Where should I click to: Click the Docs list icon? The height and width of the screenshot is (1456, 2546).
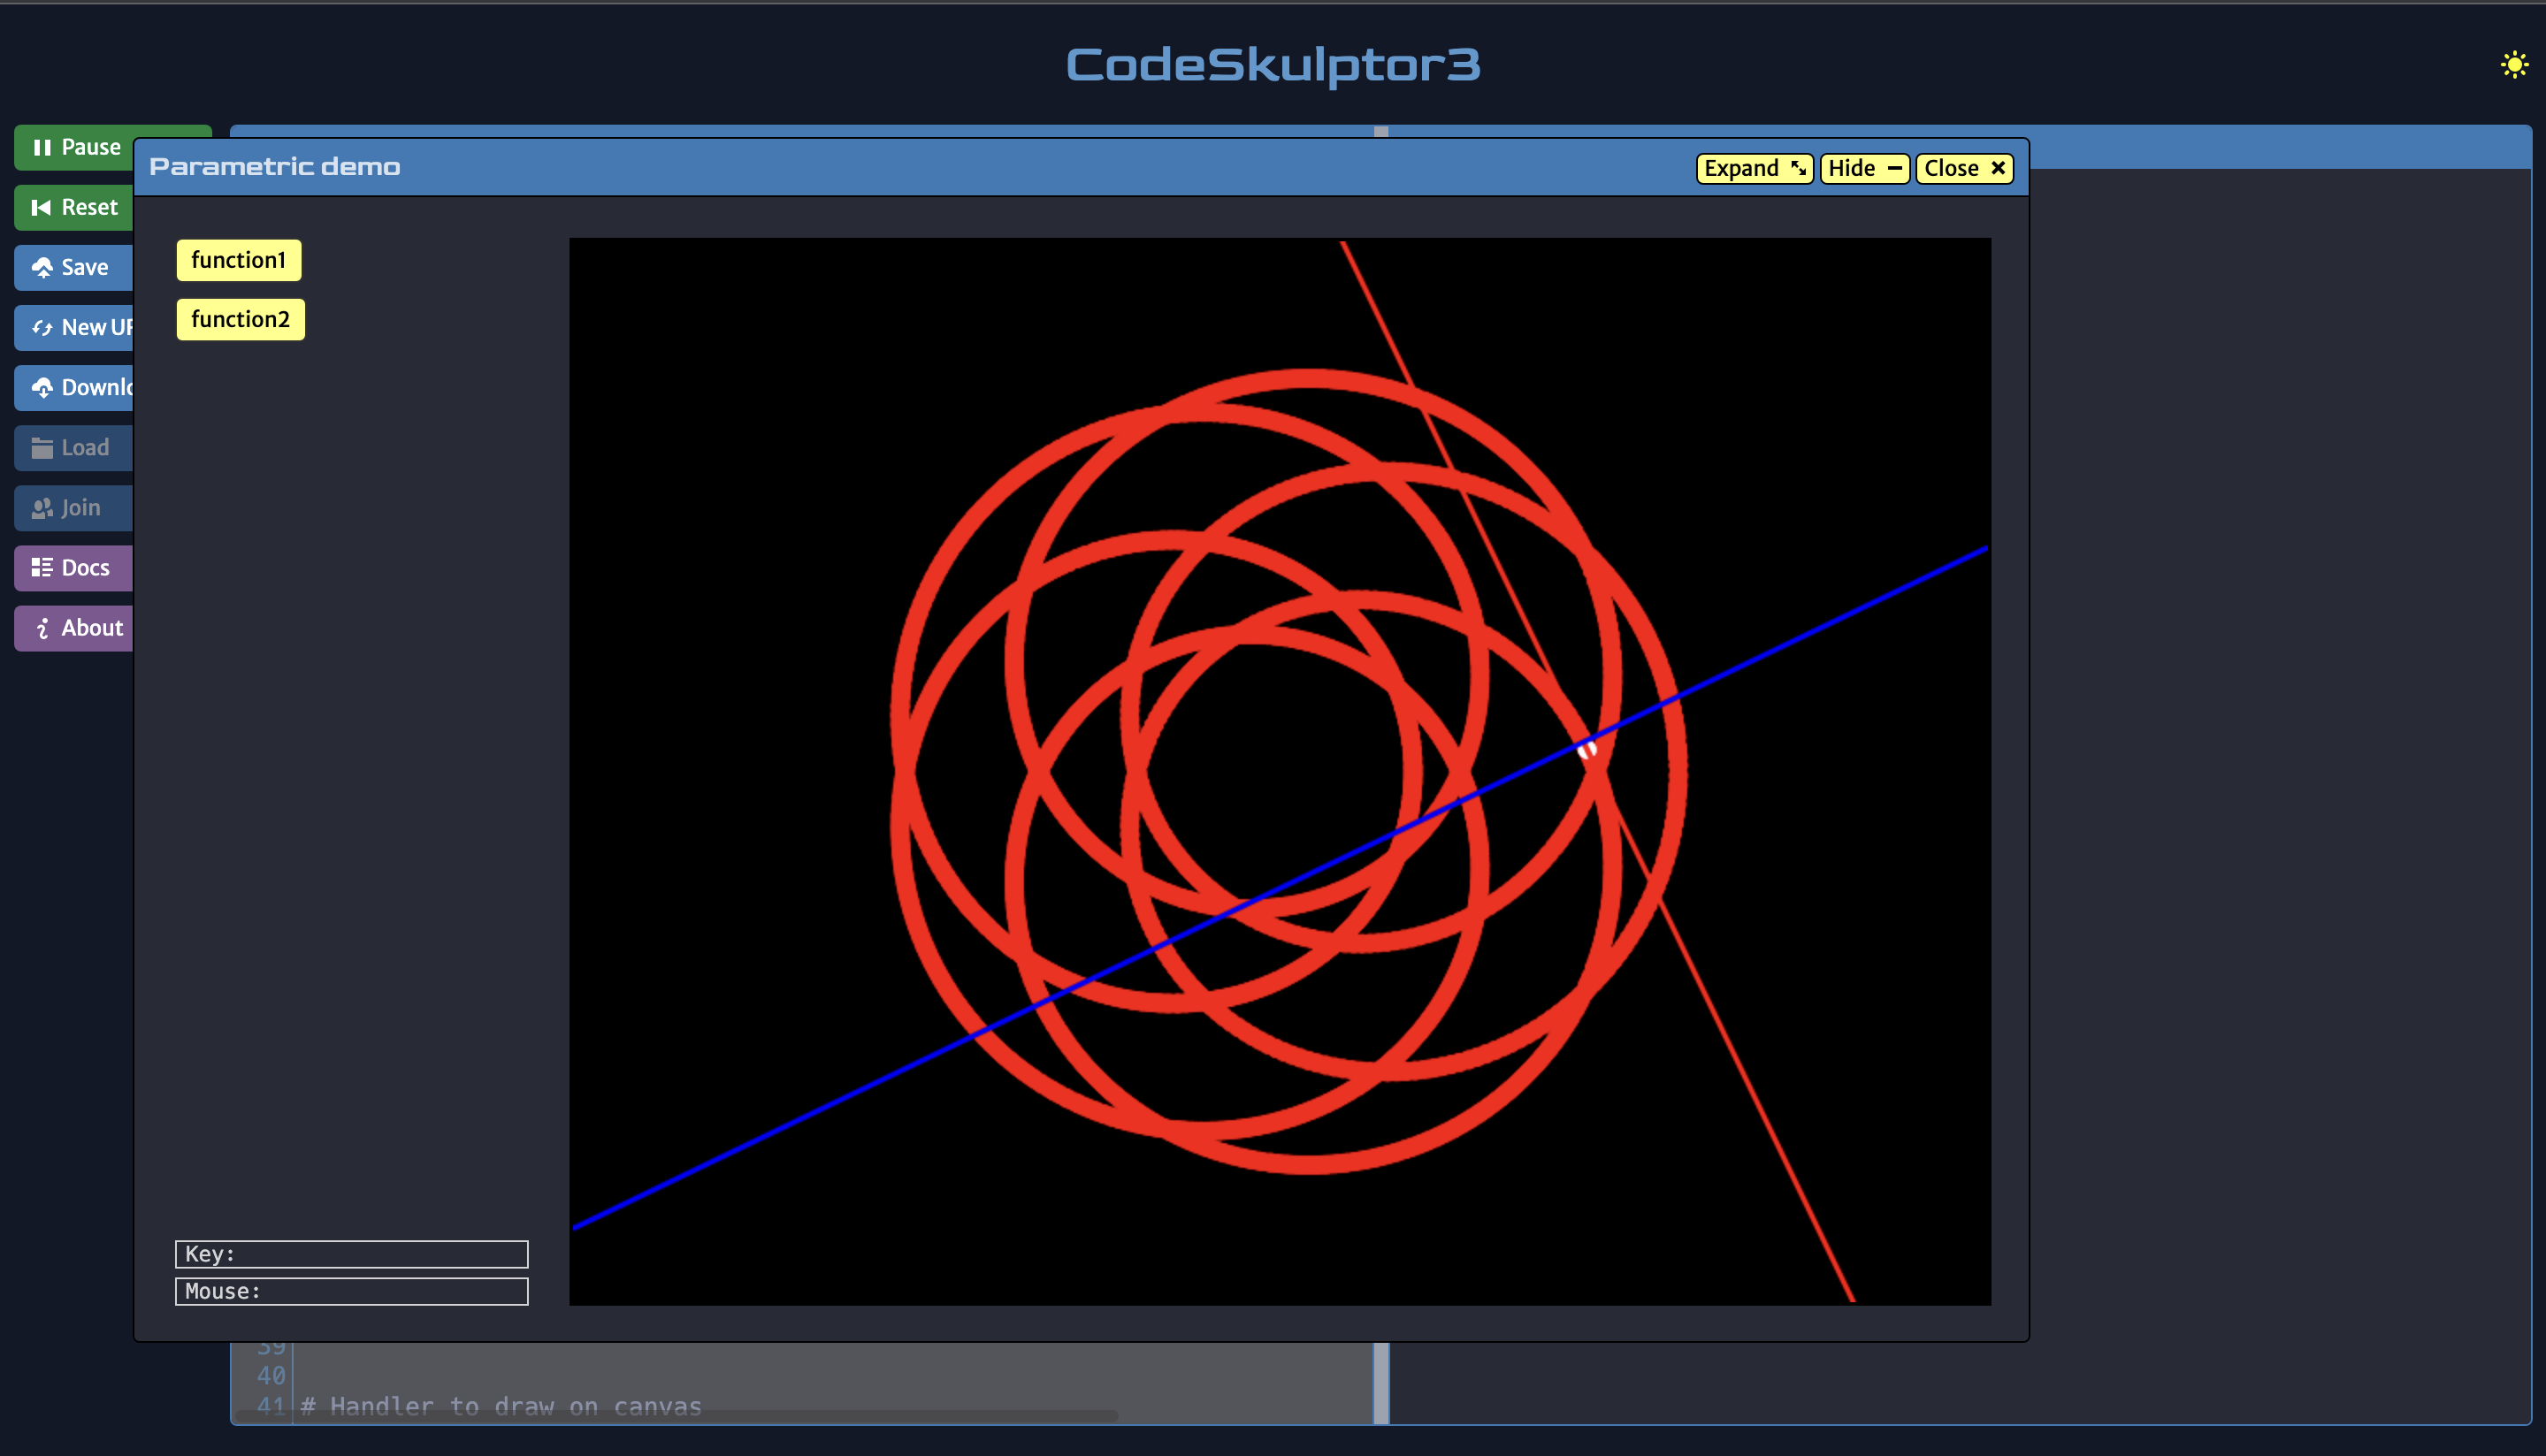(x=42, y=568)
